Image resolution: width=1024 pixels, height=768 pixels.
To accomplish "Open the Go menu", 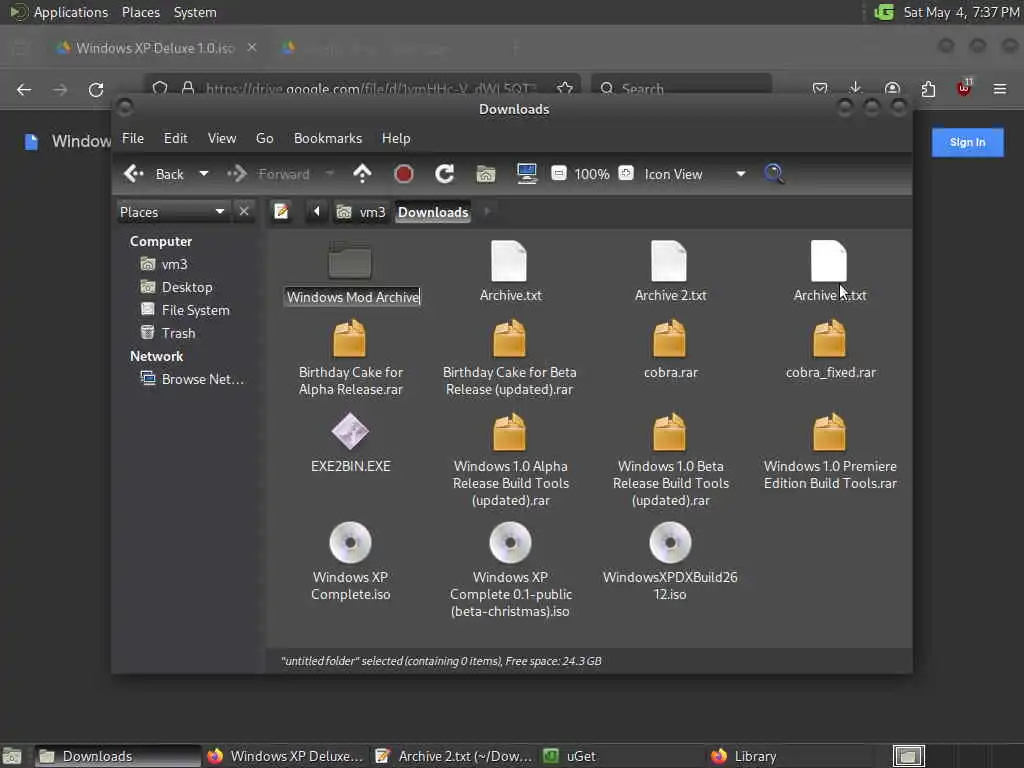I will [x=264, y=138].
